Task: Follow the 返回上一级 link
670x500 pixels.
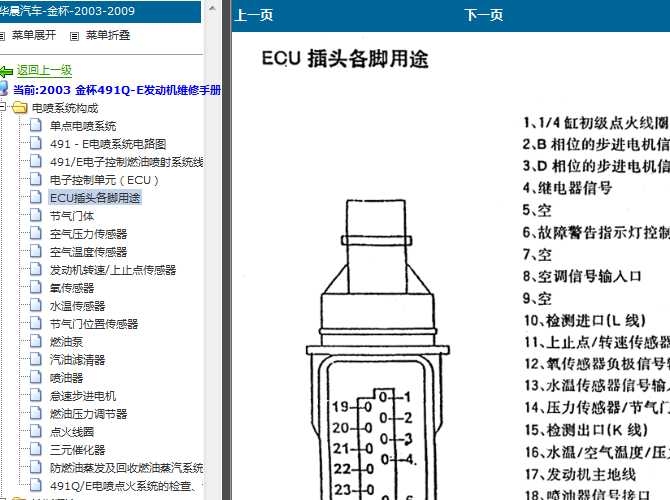Action: [44, 71]
